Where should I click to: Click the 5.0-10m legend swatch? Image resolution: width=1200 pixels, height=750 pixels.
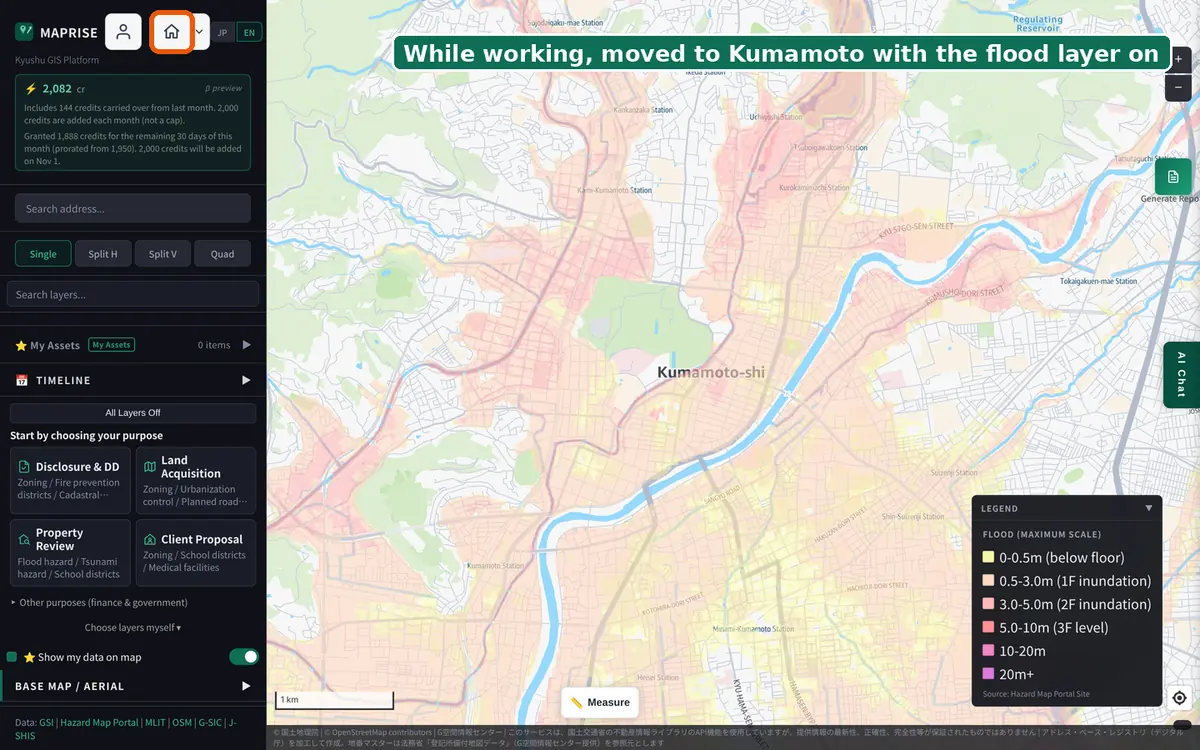988,628
